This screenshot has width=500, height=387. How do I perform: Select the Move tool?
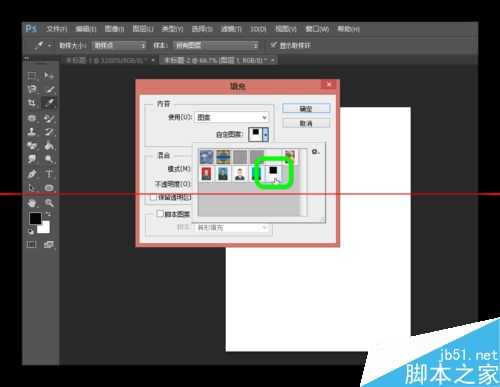(x=49, y=76)
